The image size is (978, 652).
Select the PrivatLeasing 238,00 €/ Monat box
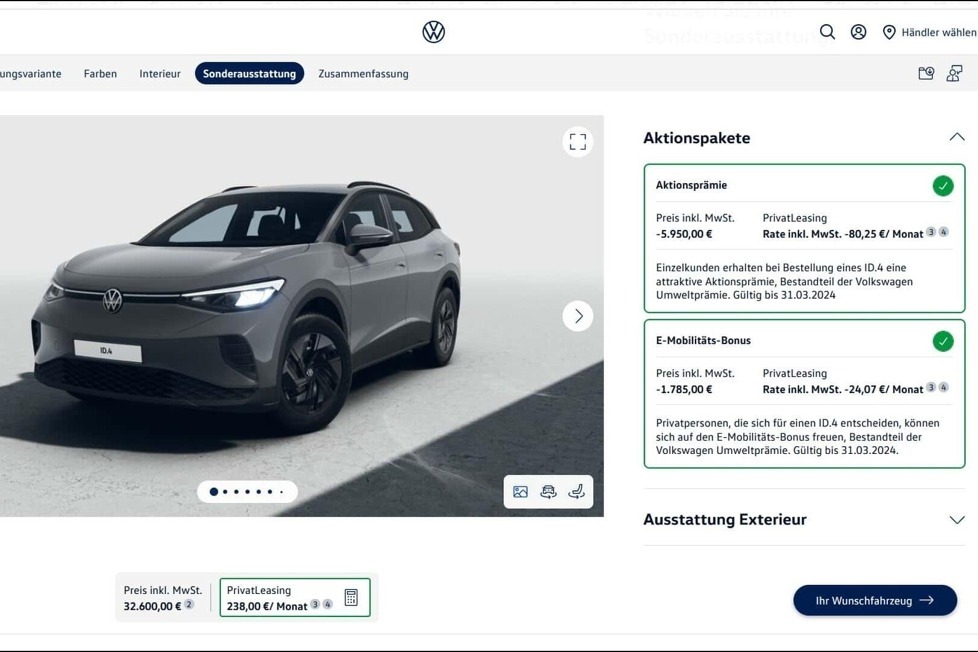click(x=295, y=598)
